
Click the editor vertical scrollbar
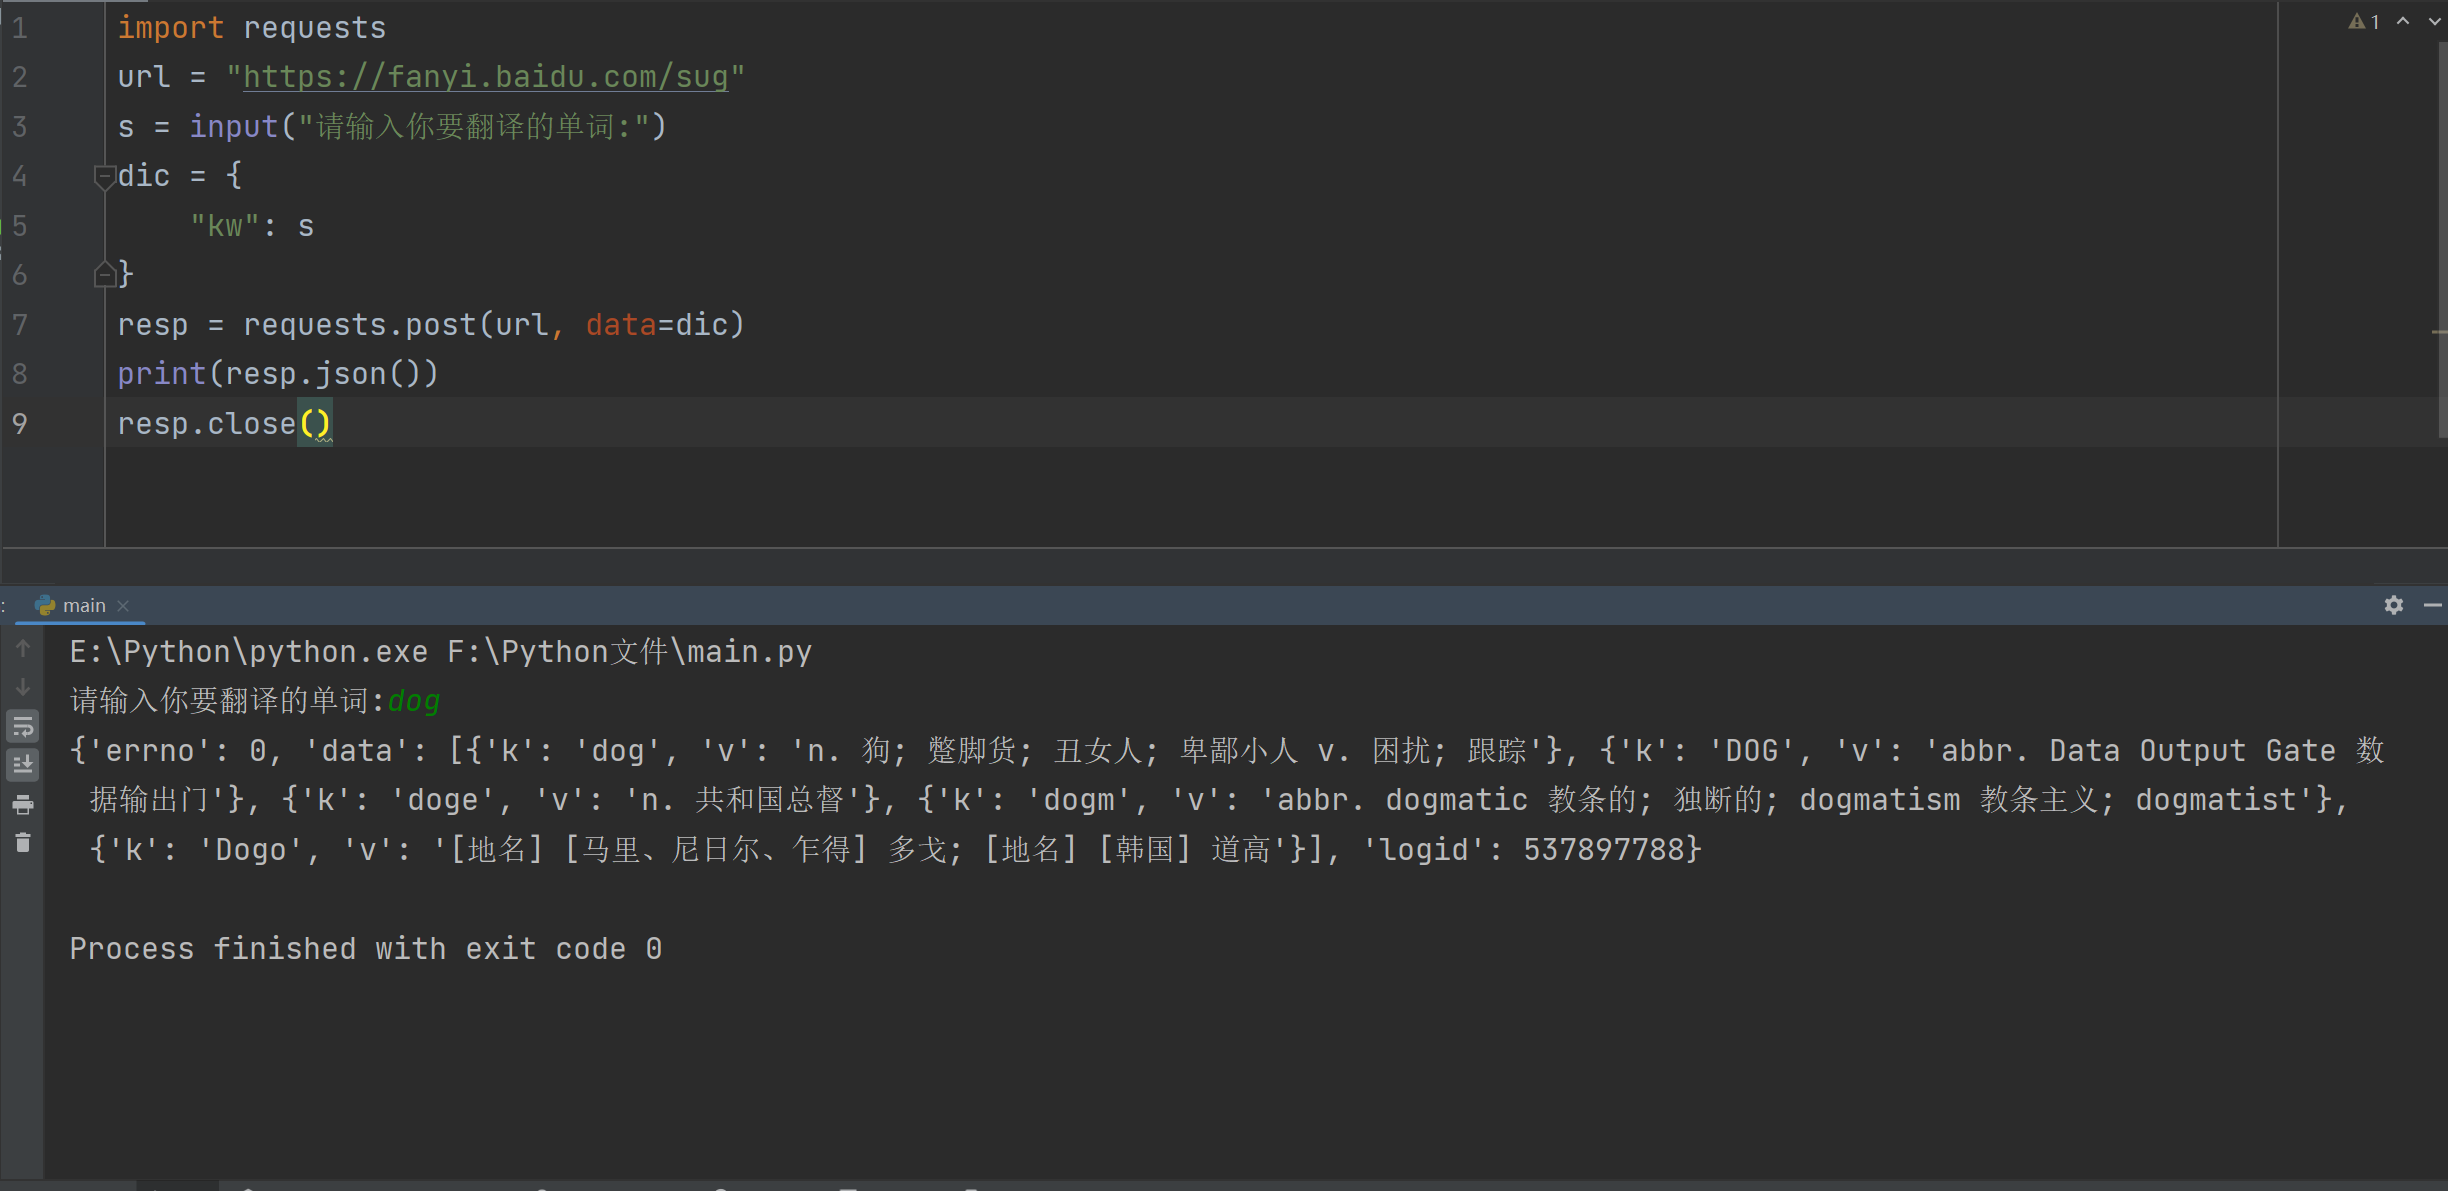(x=2442, y=240)
